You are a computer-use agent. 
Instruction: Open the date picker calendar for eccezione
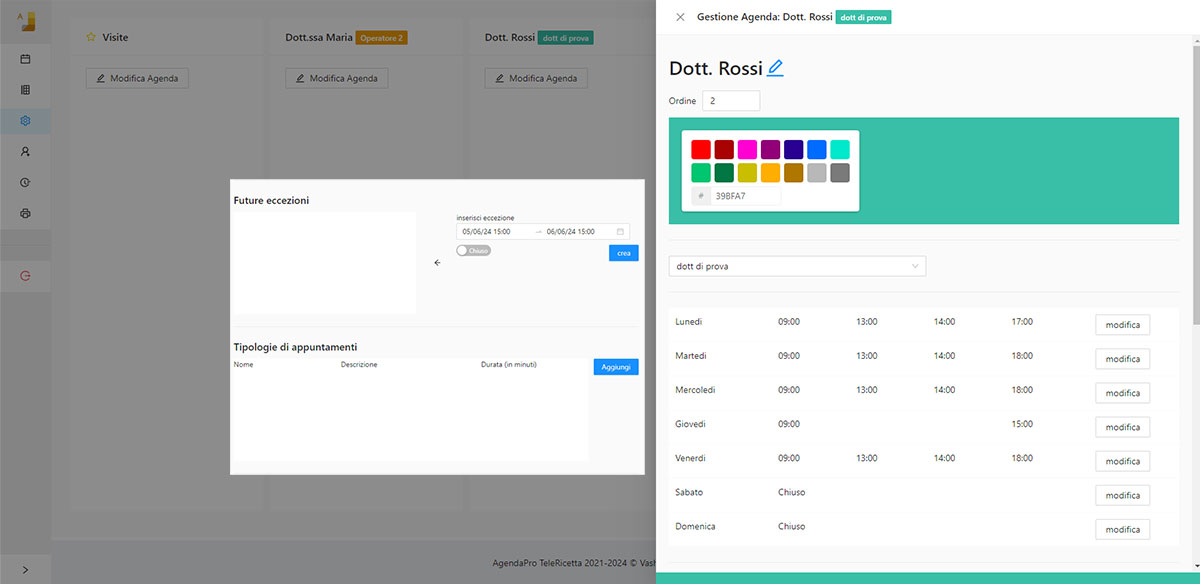pyautogui.click(x=620, y=231)
